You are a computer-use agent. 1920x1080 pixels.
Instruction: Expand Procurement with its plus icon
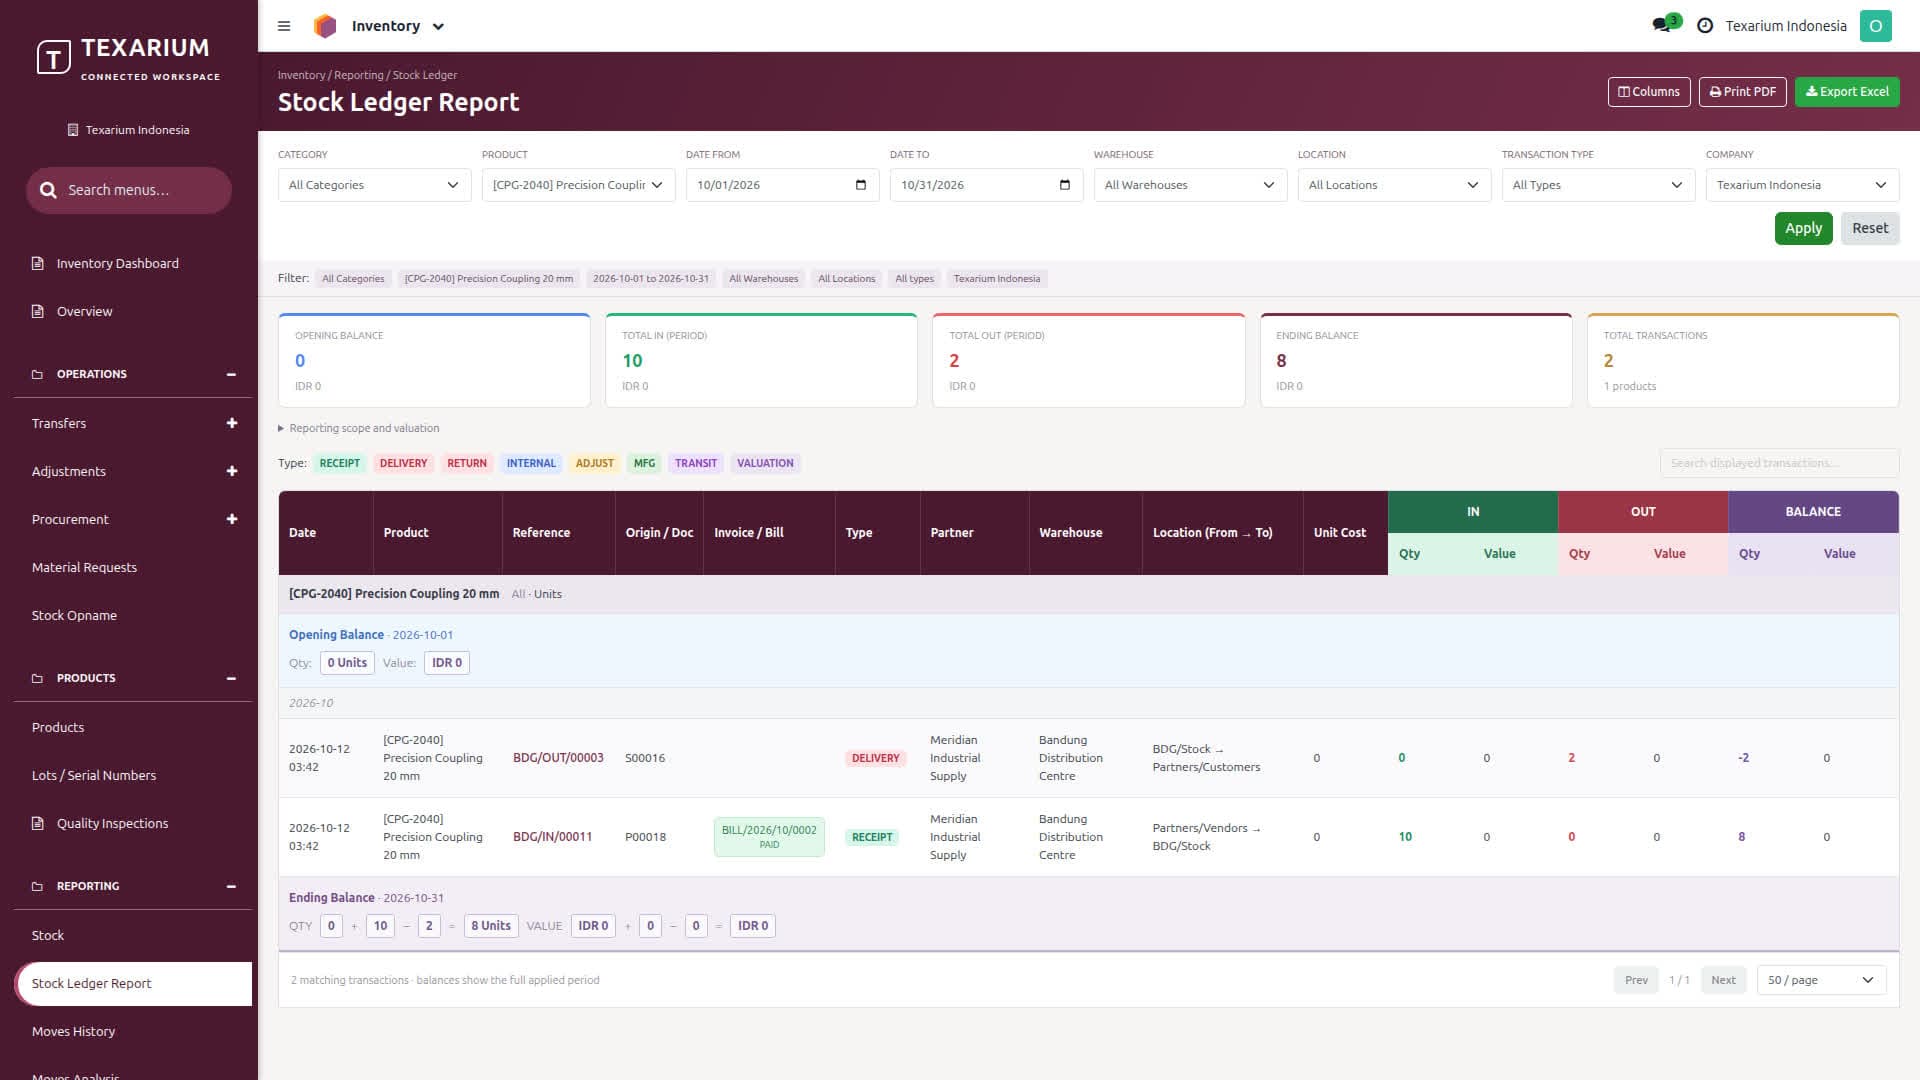pos(232,519)
